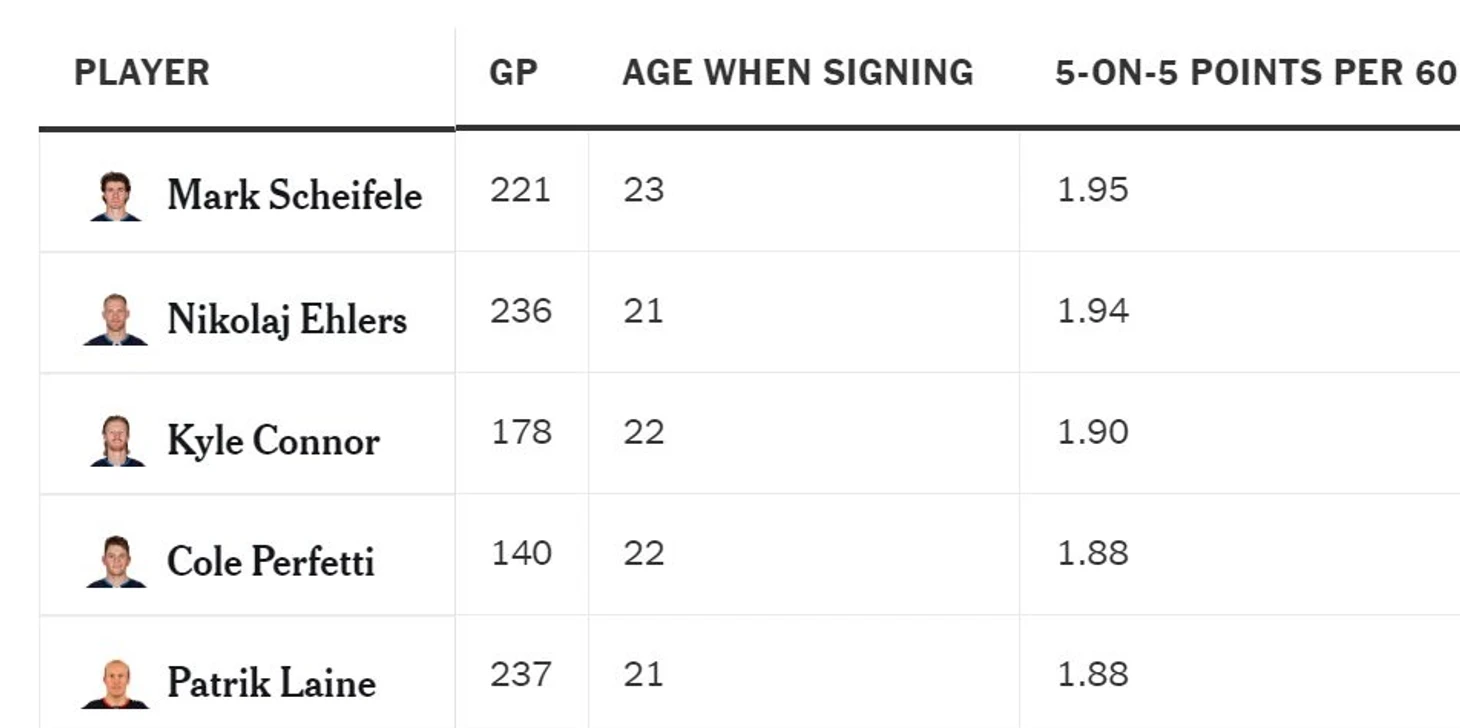Select Kyle Connor player name
The height and width of the screenshot is (728, 1460).
[x=273, y=441]
